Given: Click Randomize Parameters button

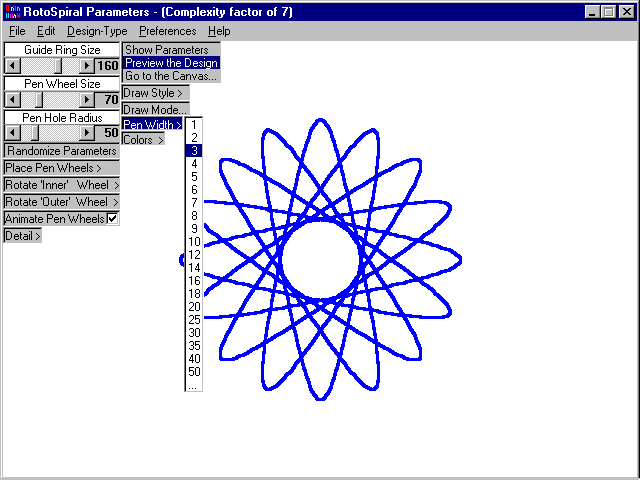Looking at the screenshot, I should coord(61,151).
